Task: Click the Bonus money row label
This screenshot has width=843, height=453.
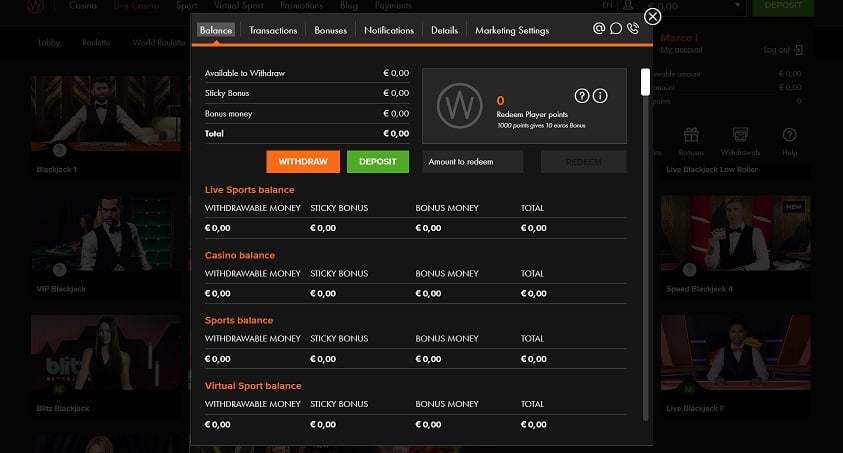Action: 228,113
